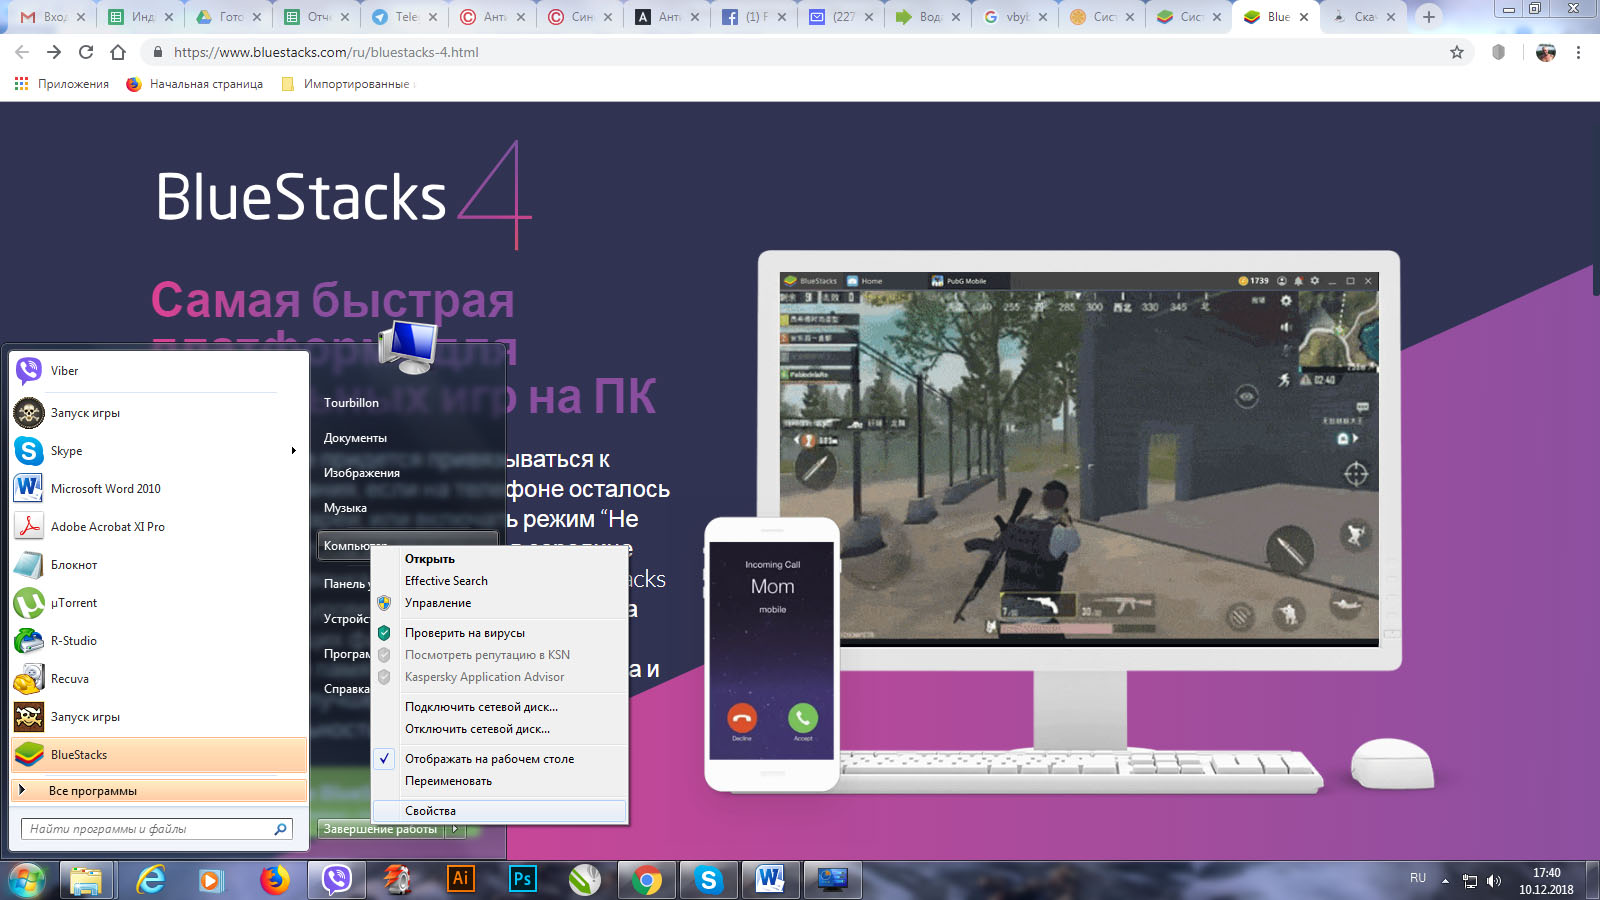Open Recuva from the Start menu
The height and width of the screenshot is (900, 1600).
click(x=159, y=679)
